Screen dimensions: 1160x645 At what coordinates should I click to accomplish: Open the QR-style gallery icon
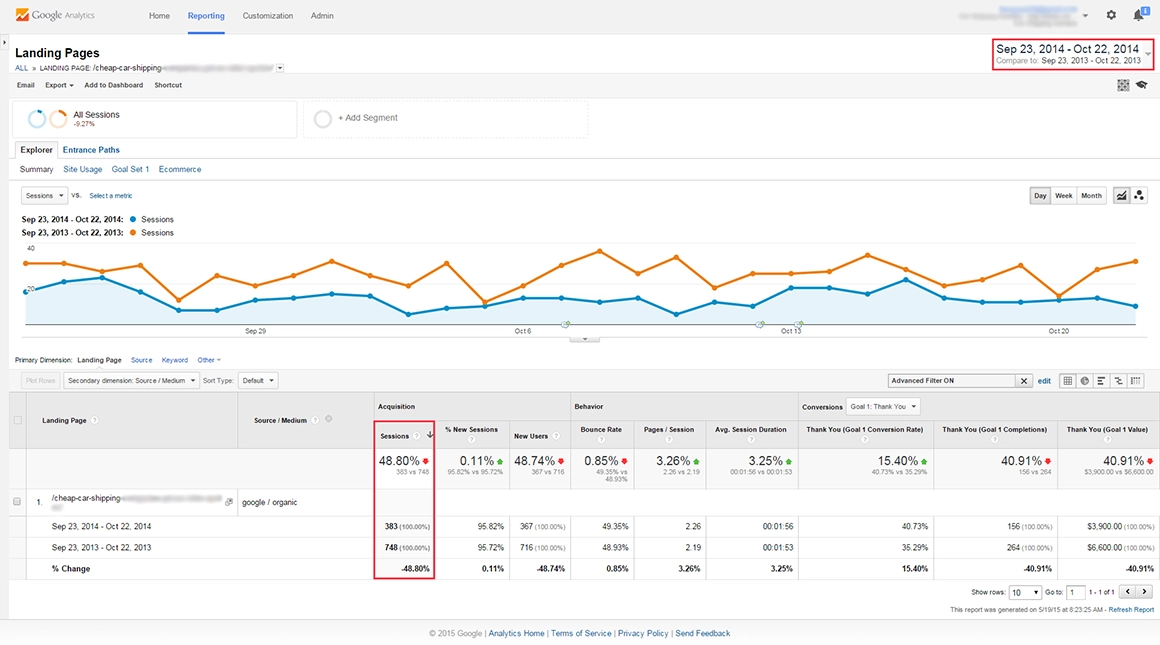(x=1123, y=85)
